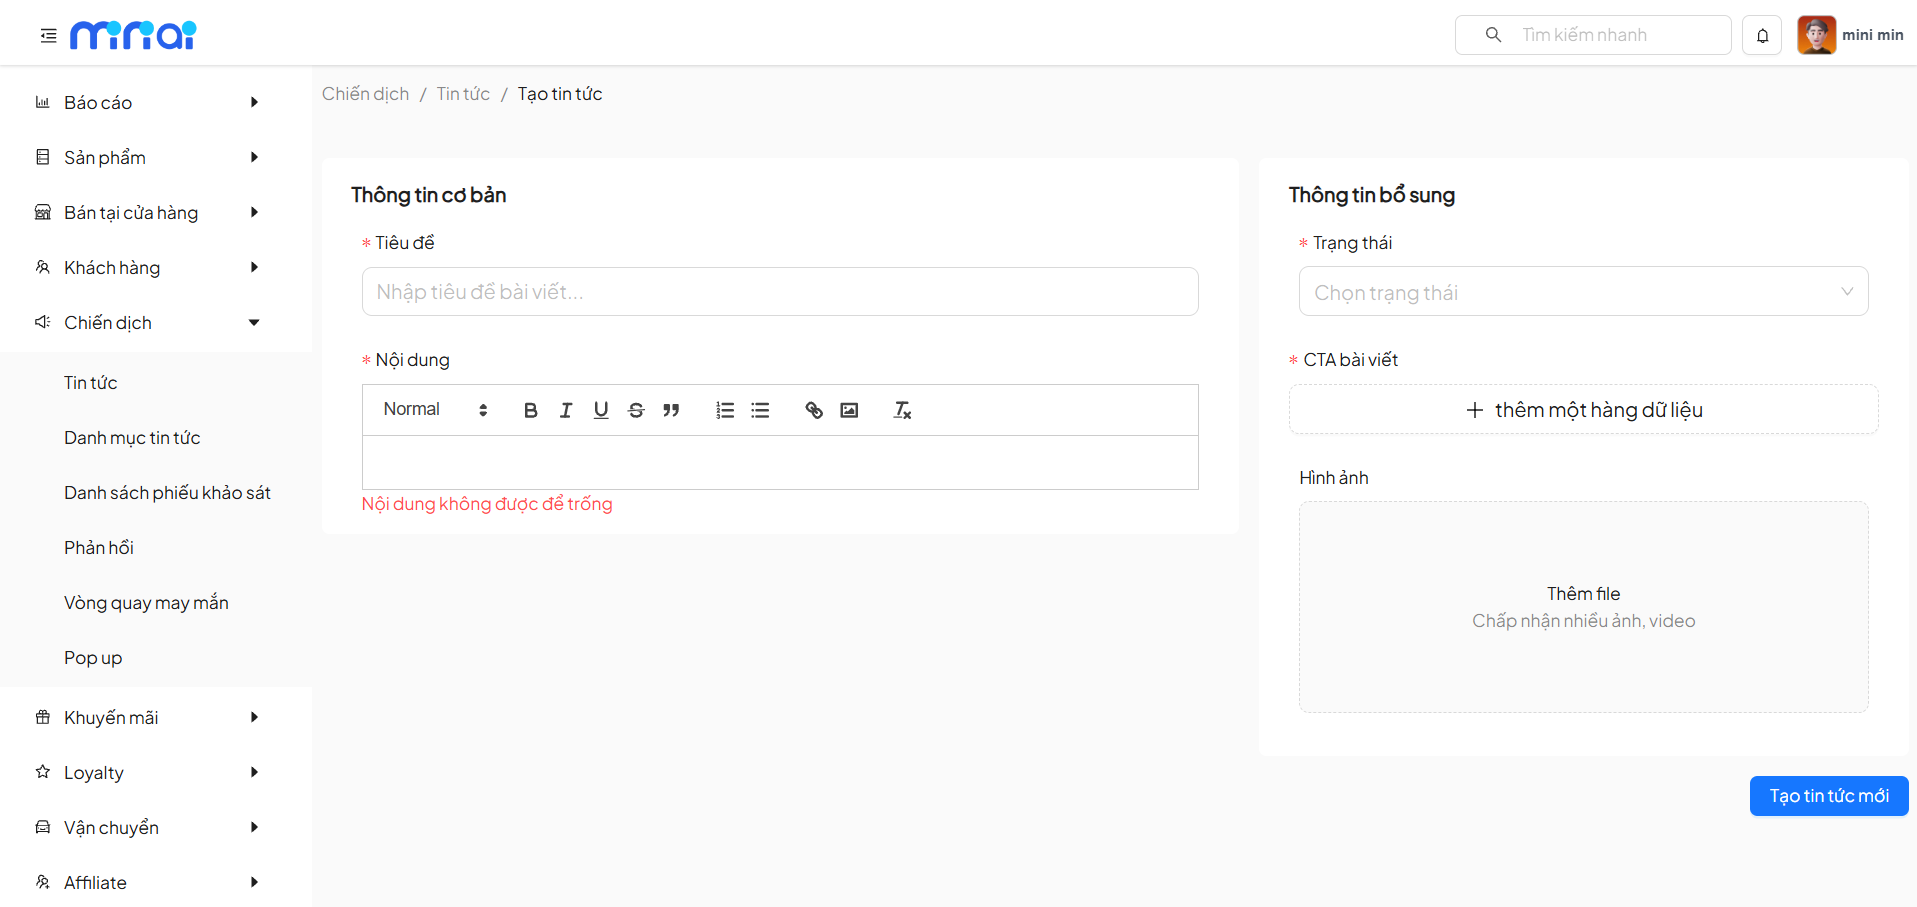This screenshot has height=907, width=1917.
Task: Open Danh mục tin tức submenu item
Action: click(132, 438)
